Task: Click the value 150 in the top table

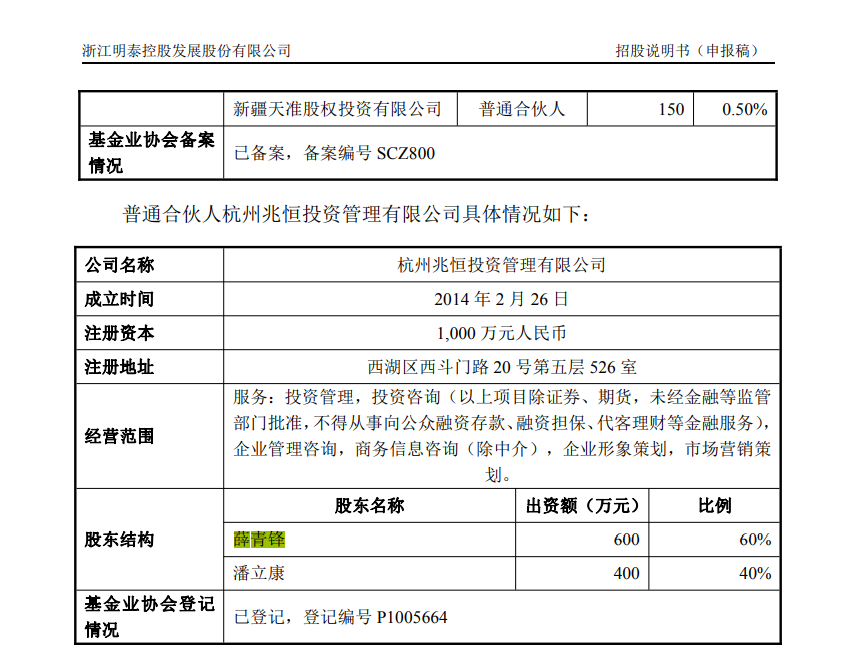Action: 671,109
